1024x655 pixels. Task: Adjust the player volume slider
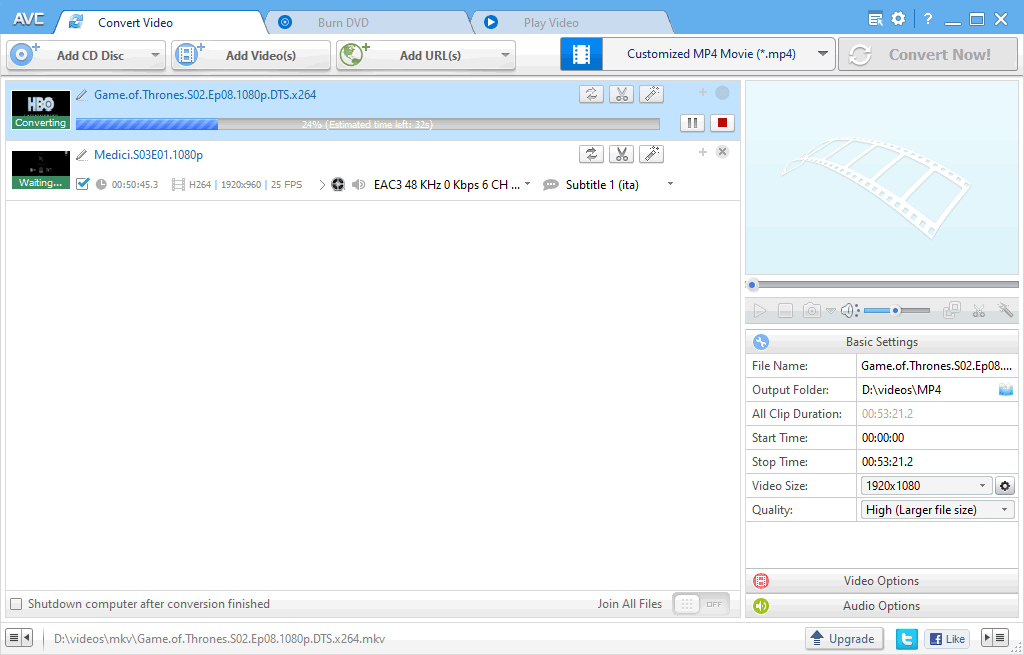coord(897,311)
